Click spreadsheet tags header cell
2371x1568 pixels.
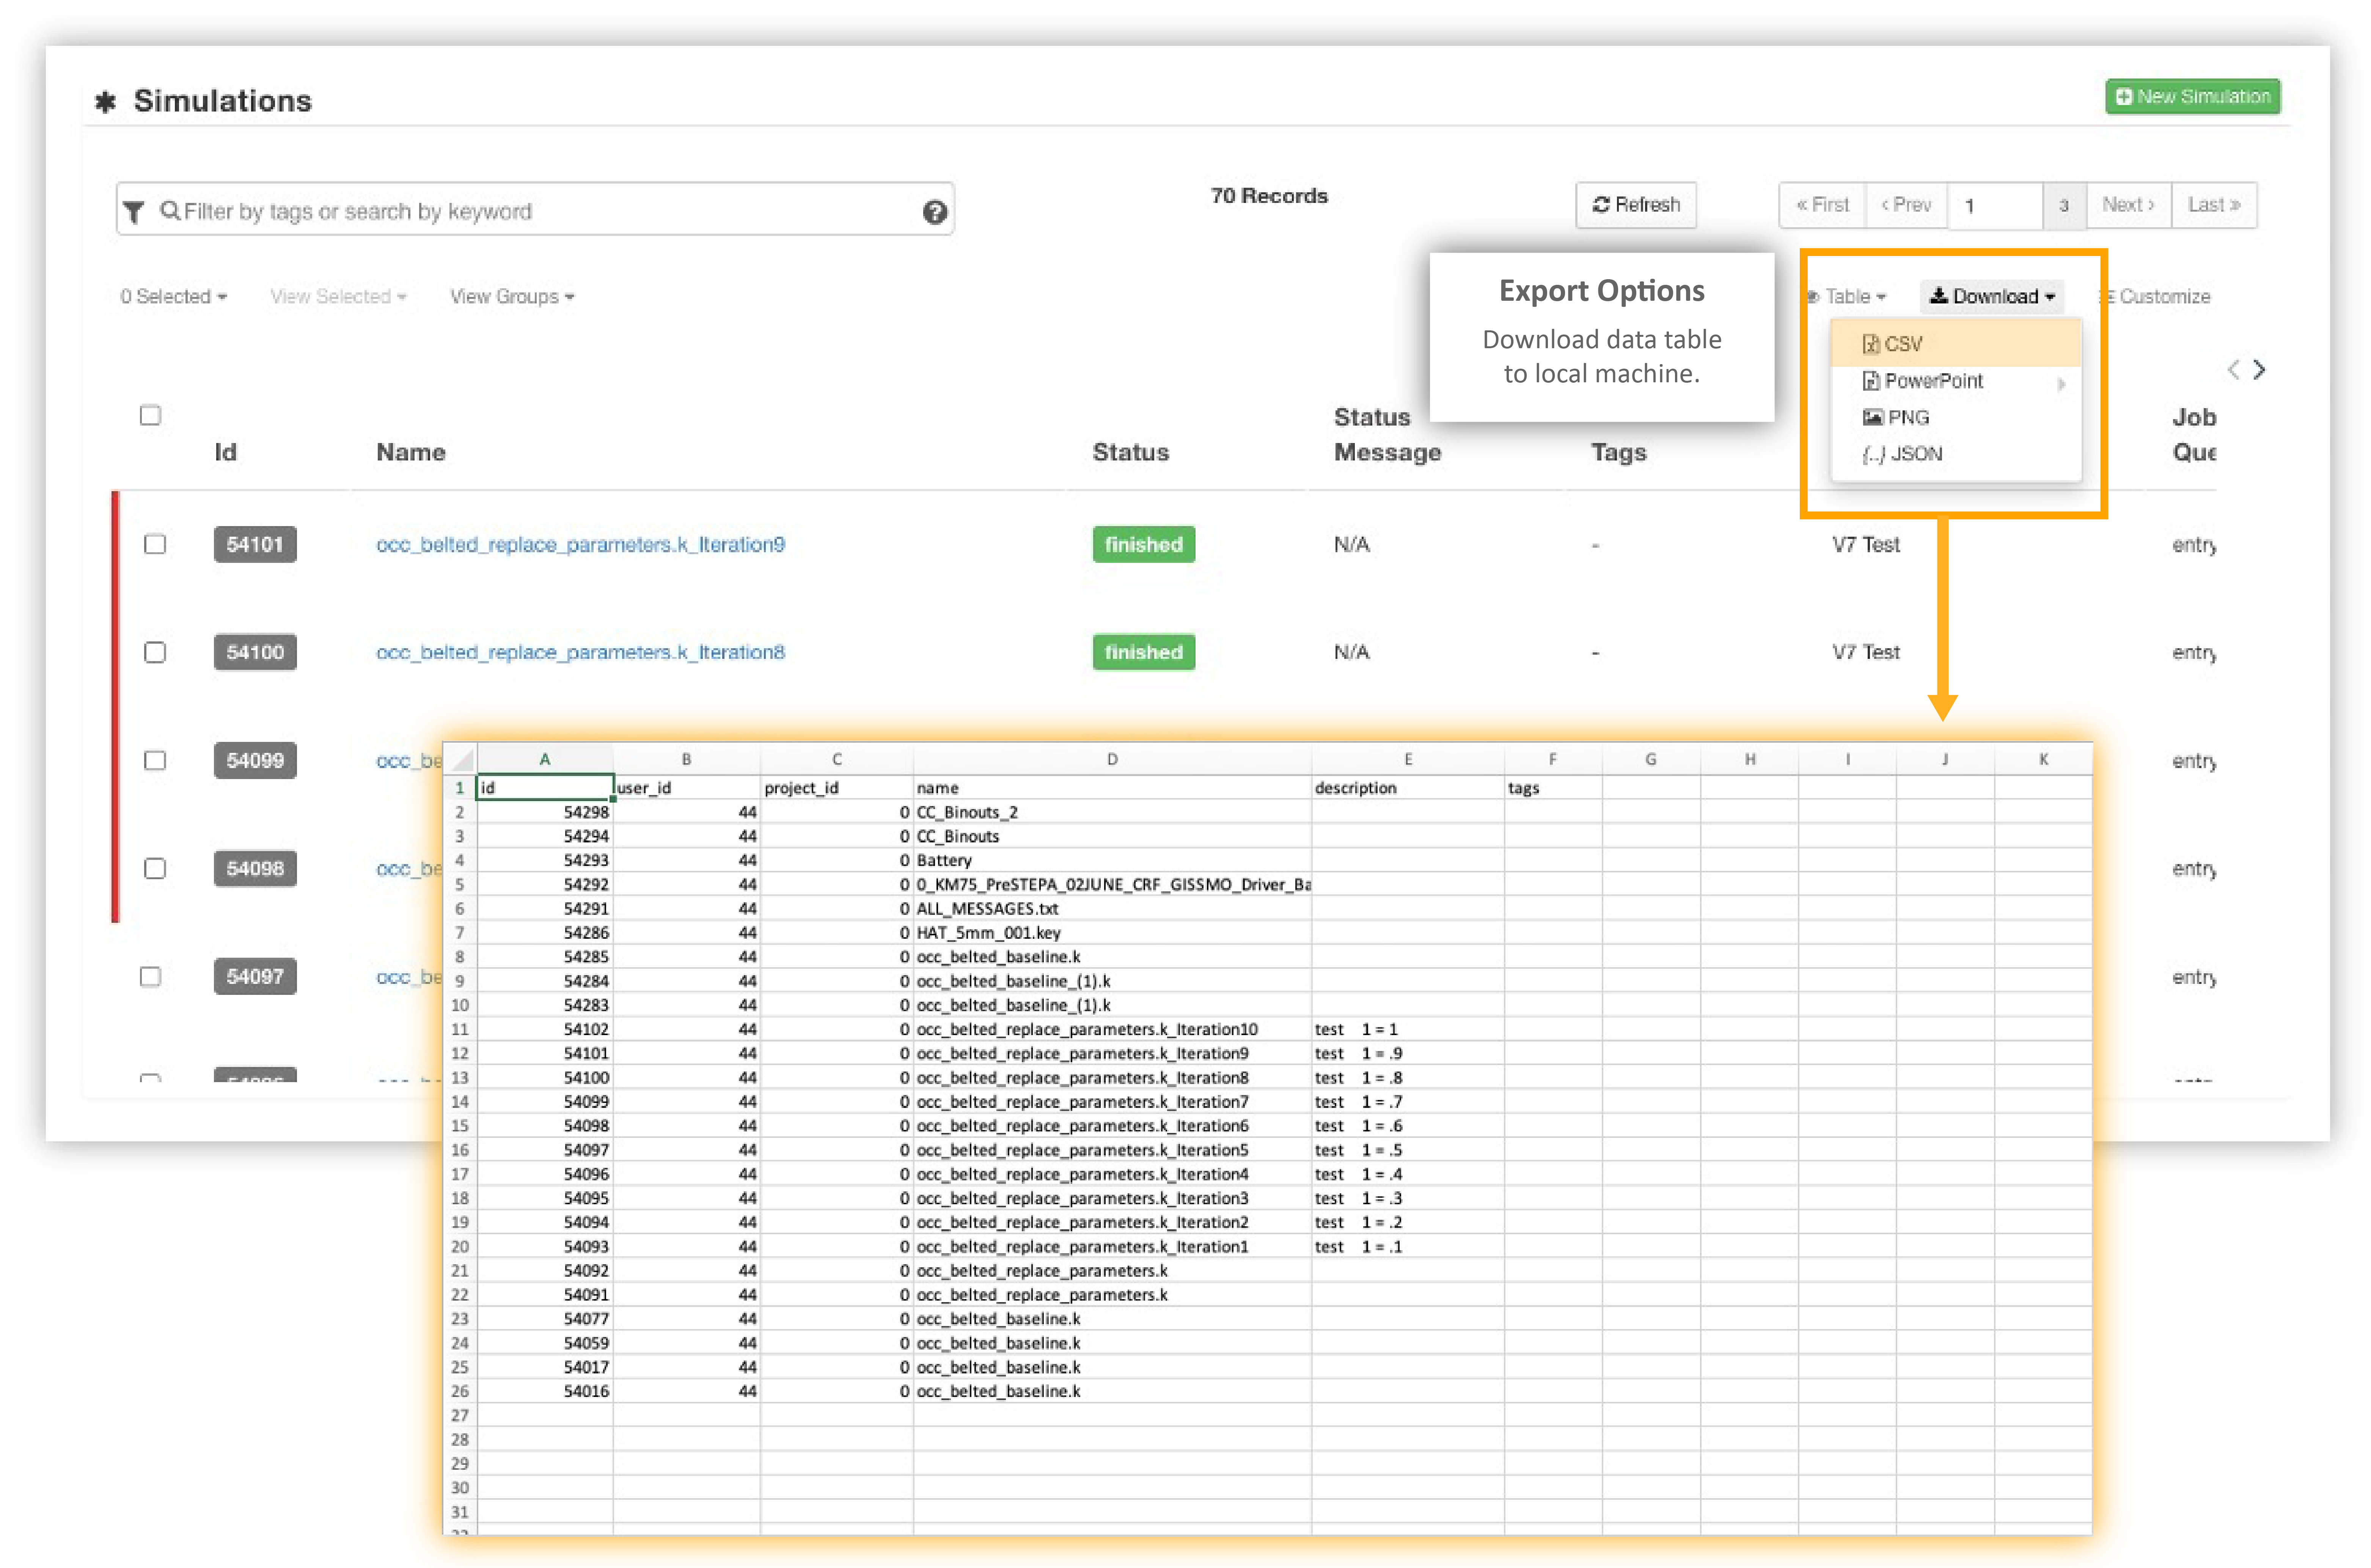[x=1552, y=788]
